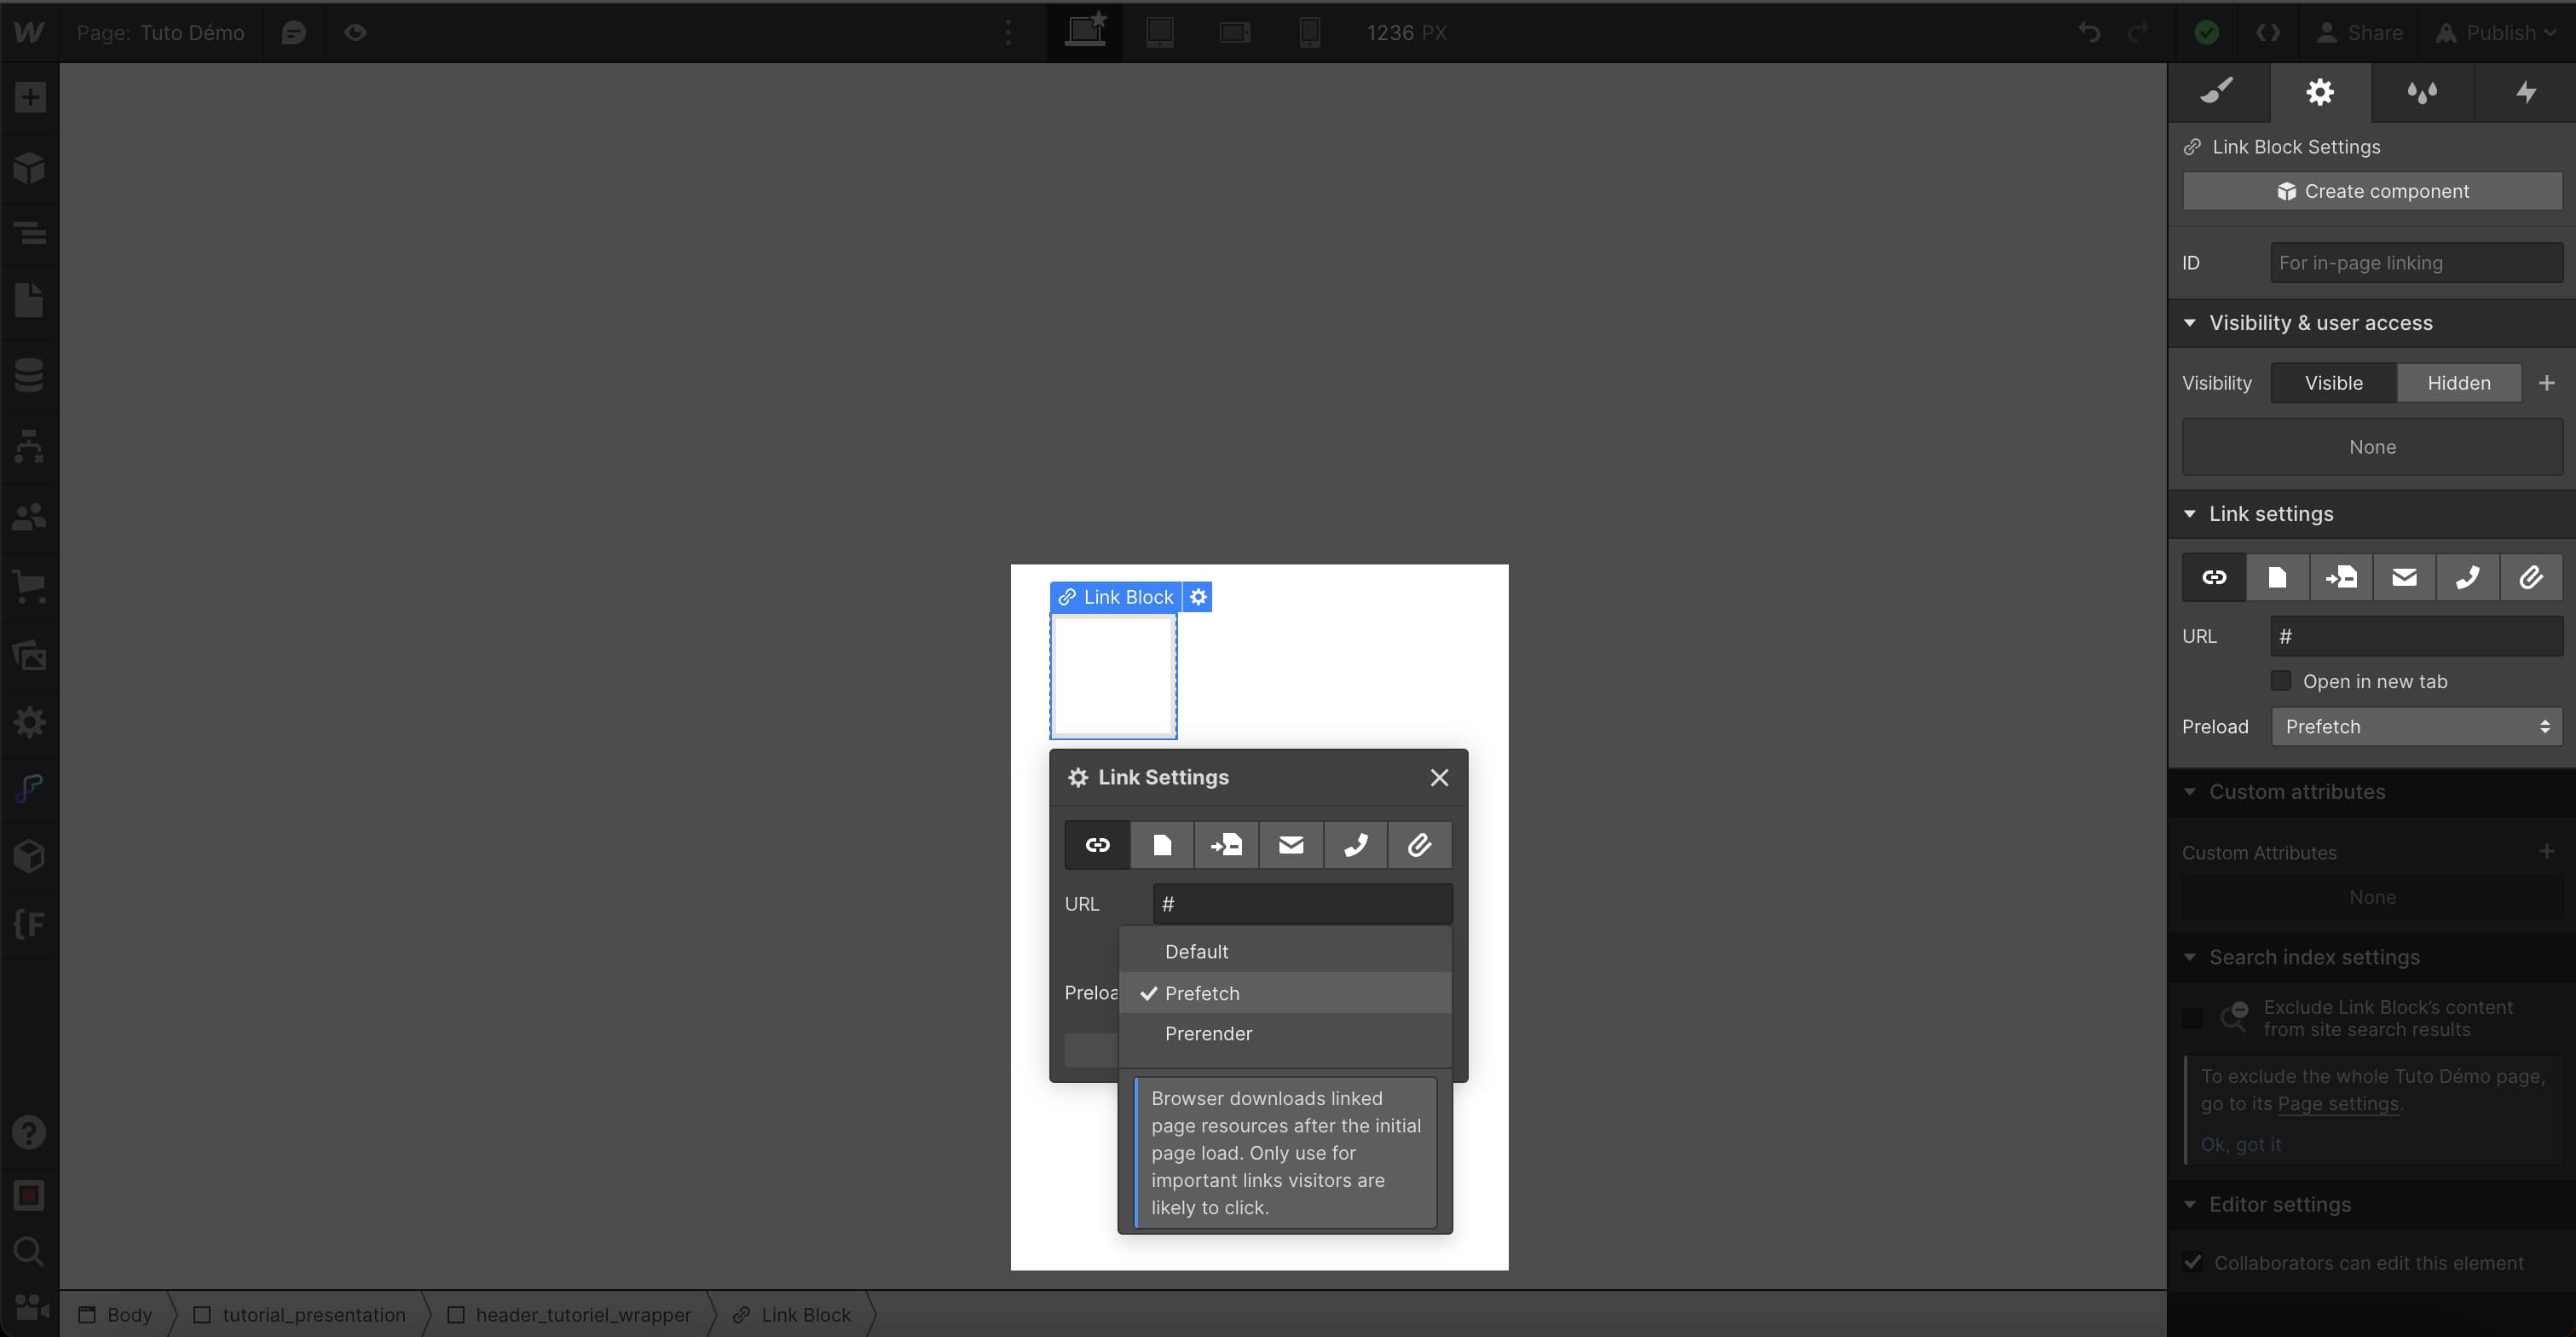Select email link type in Link Settings popup
The image size is (2576, 1337).
pos(1290,845)
